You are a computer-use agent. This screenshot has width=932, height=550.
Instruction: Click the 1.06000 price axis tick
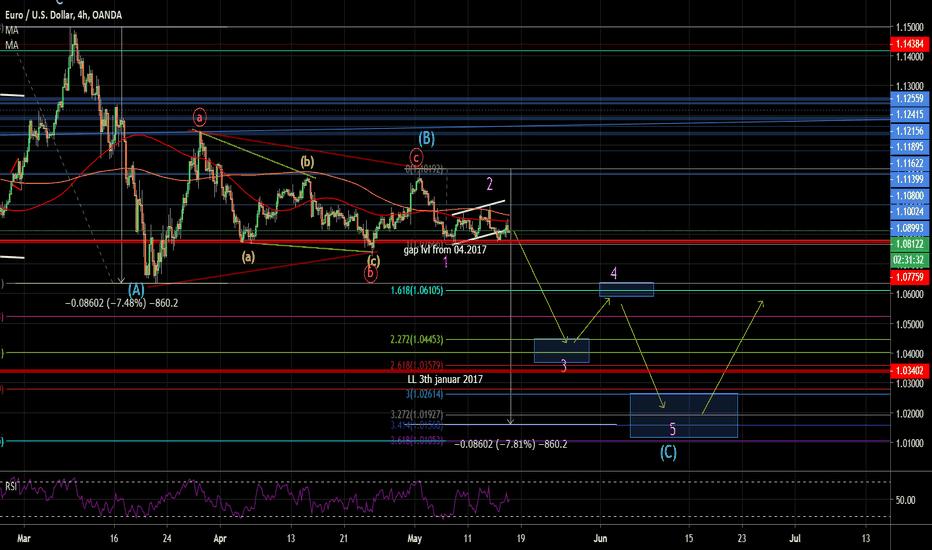[x=909, y=294]
